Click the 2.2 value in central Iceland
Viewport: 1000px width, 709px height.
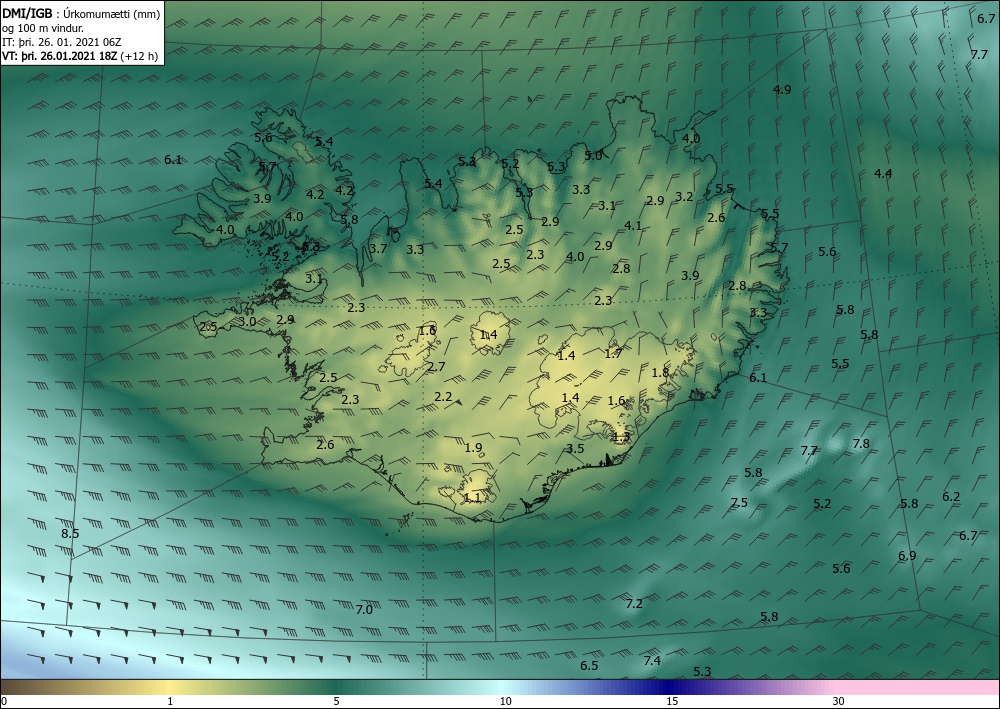443,397
